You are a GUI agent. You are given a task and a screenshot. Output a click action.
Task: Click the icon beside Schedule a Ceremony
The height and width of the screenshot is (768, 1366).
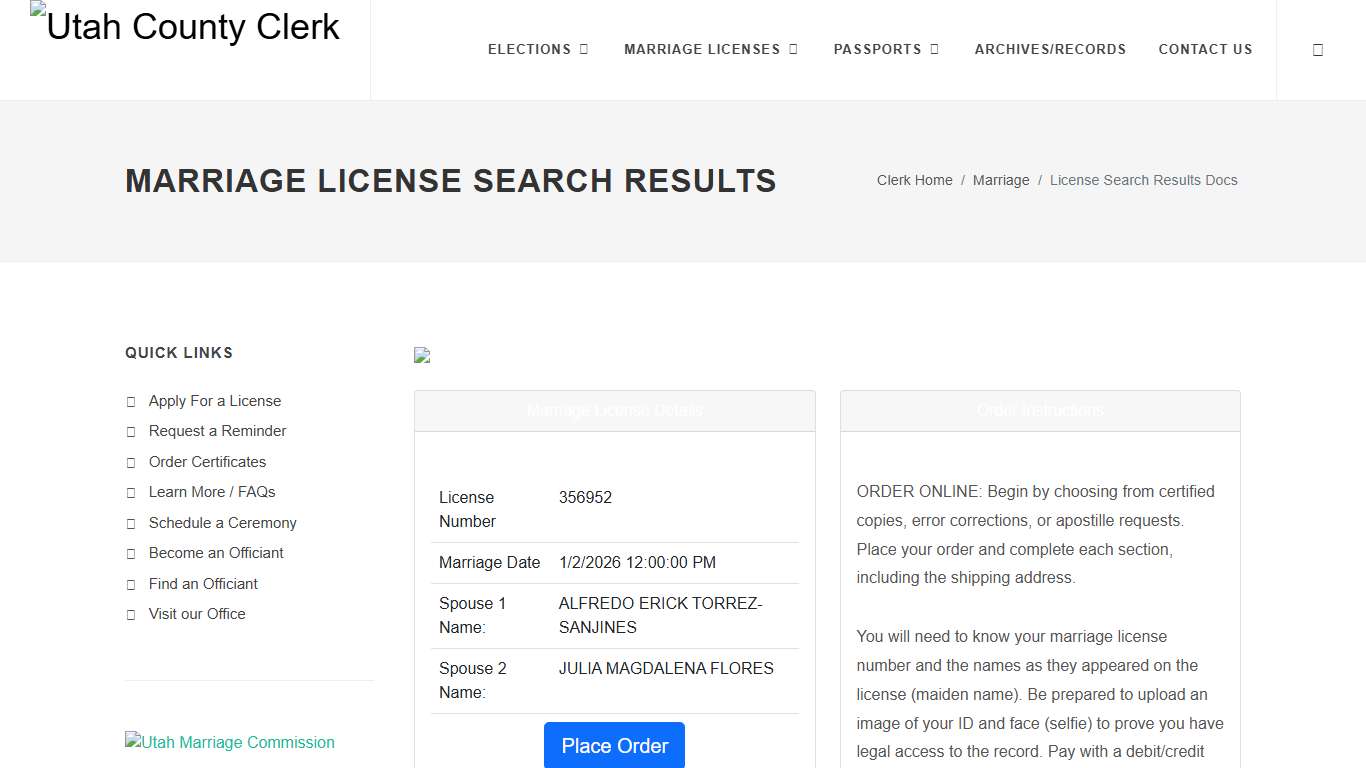[x=131, y=523]
